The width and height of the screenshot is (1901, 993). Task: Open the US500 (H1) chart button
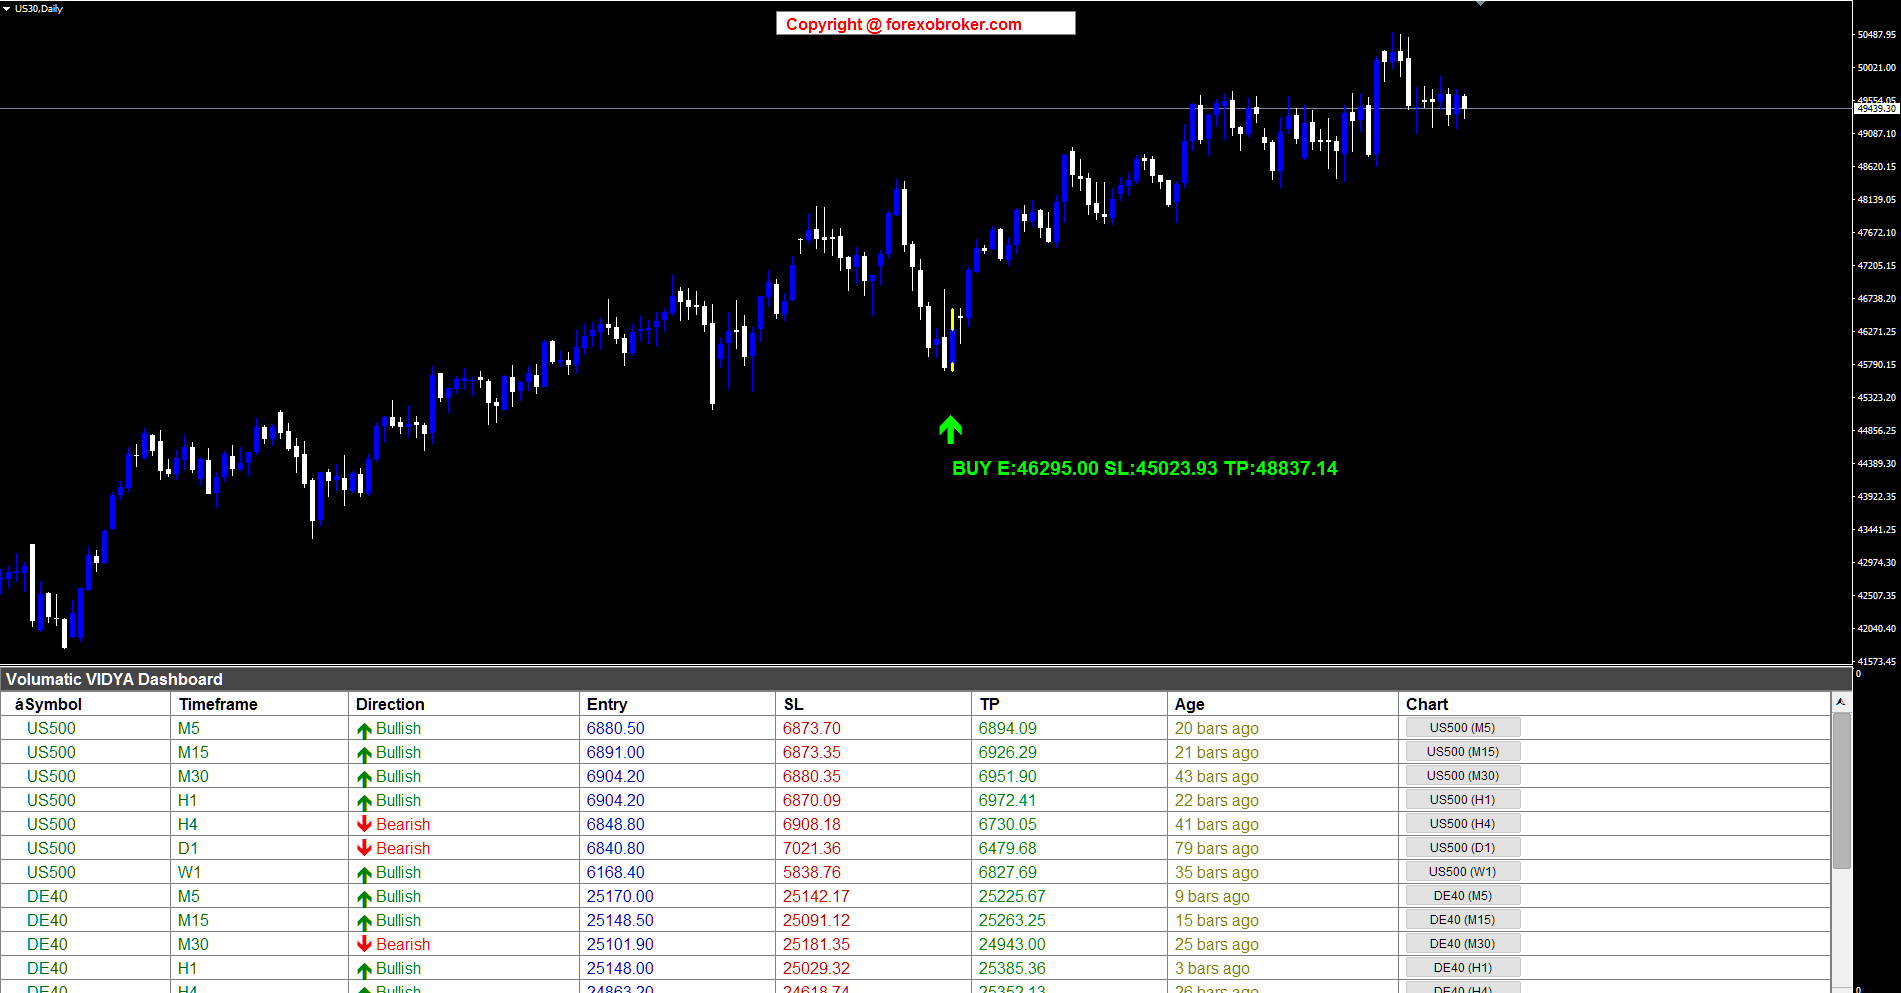click(x=1462, y=800)
